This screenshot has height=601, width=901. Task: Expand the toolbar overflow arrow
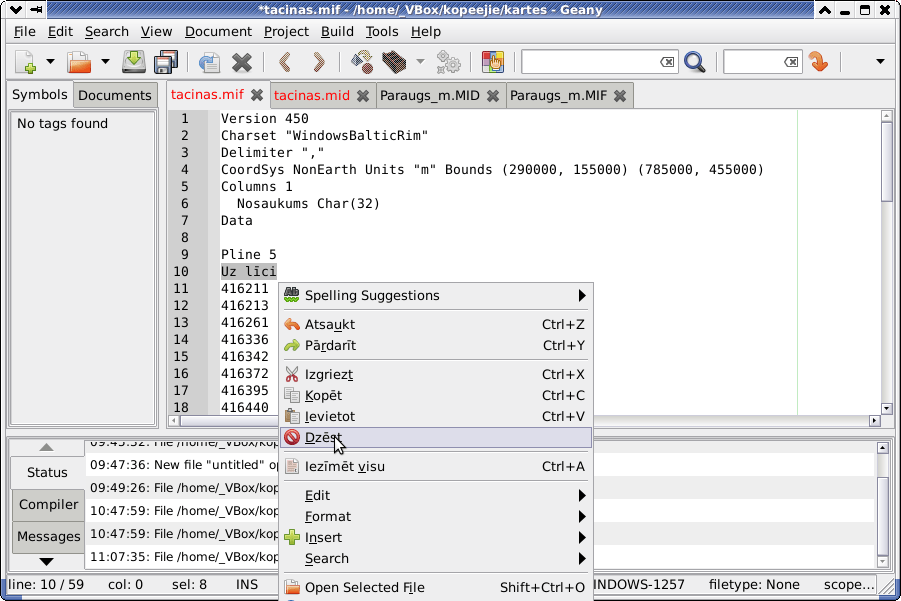pos(880,61)
